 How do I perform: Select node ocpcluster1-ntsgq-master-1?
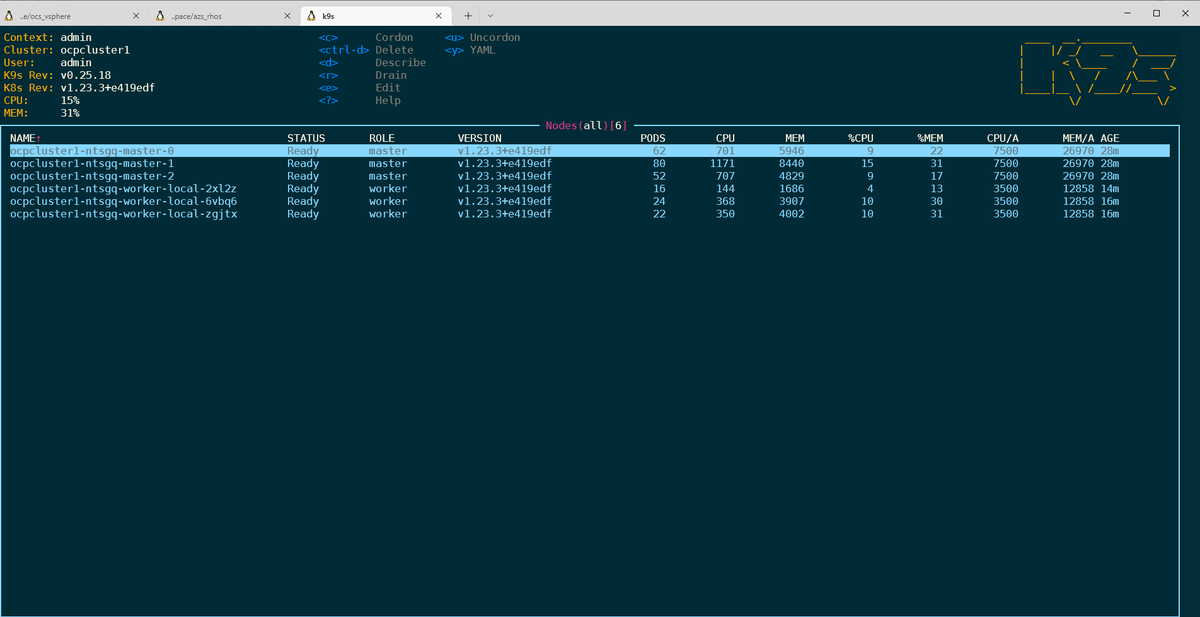(x=589, y=163)
